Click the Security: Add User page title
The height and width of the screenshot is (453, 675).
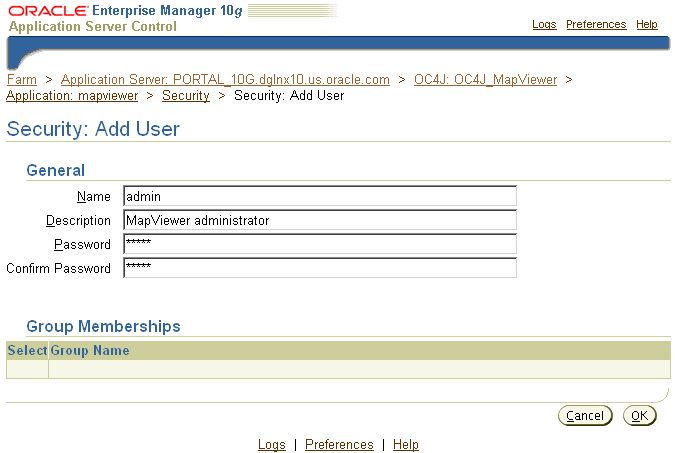(x=93, y=129)
